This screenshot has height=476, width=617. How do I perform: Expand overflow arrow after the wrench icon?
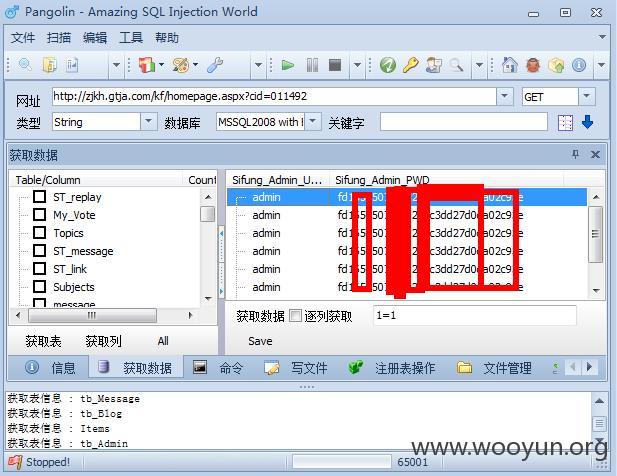tap(259, 65)
